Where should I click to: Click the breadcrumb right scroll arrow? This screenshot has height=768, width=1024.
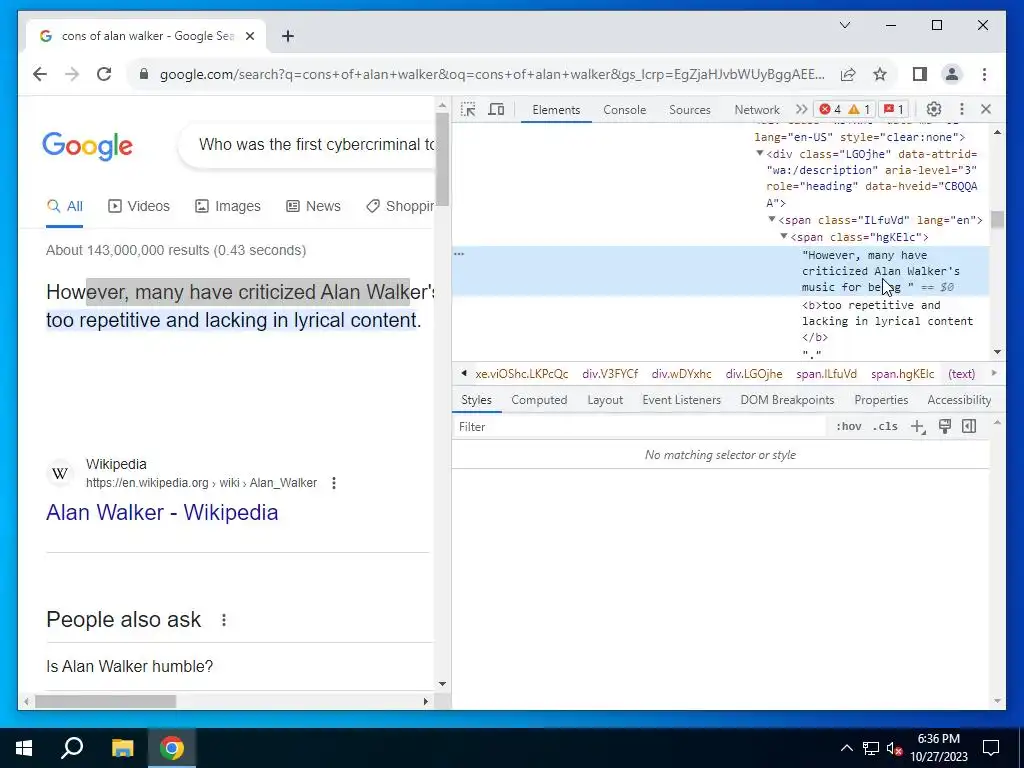(994, 374)
